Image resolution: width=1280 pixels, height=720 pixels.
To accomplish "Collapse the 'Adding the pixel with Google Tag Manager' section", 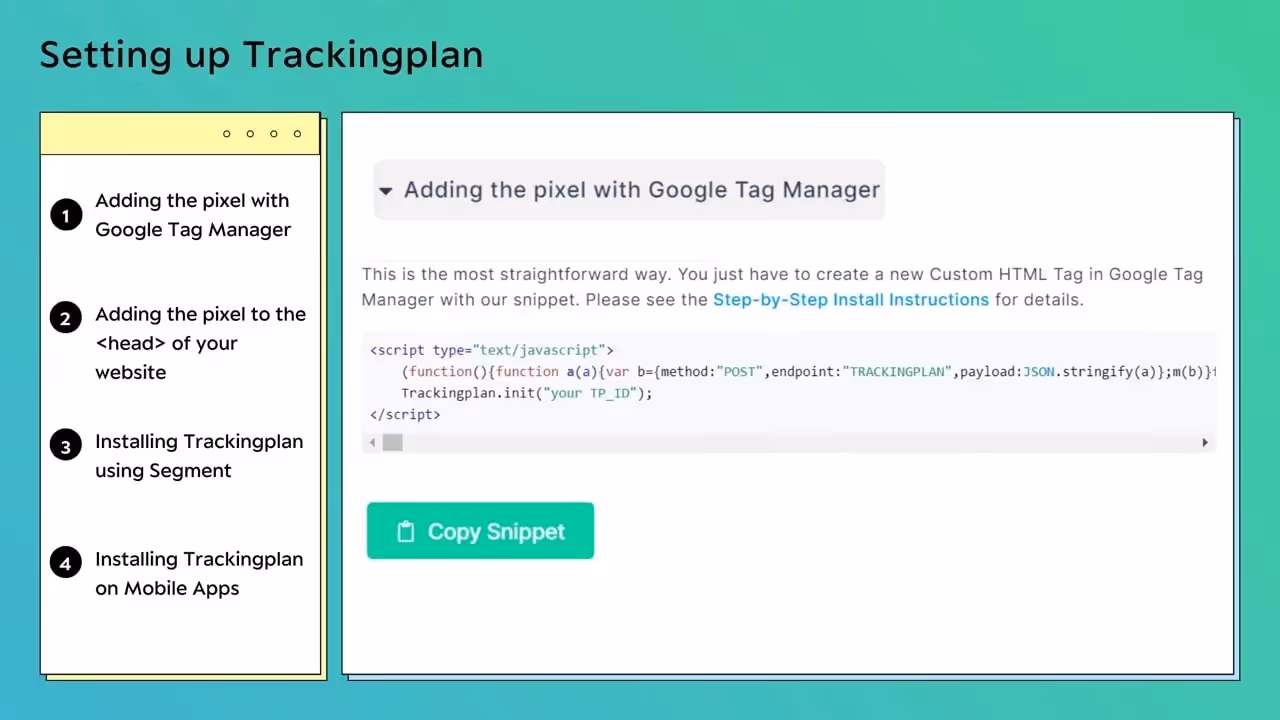I will [x=629, y=190].
